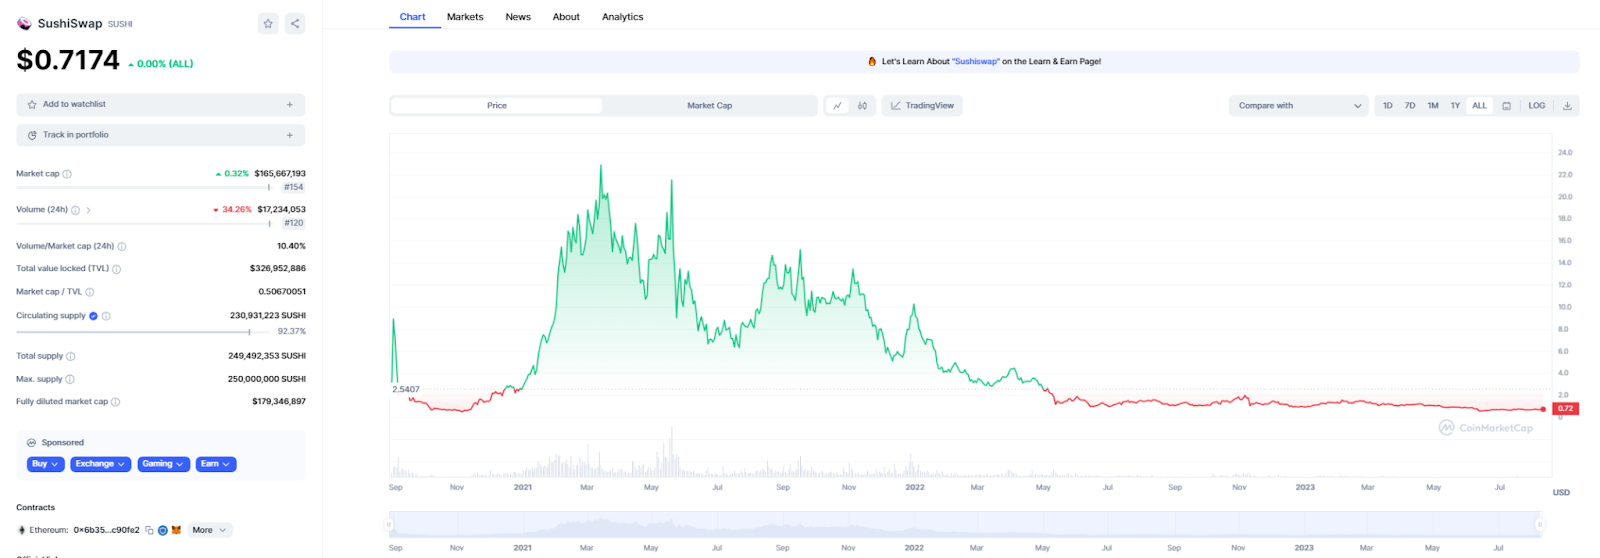
Task: Click the blue shield icon beside contract address
Action: click(163, 530)
